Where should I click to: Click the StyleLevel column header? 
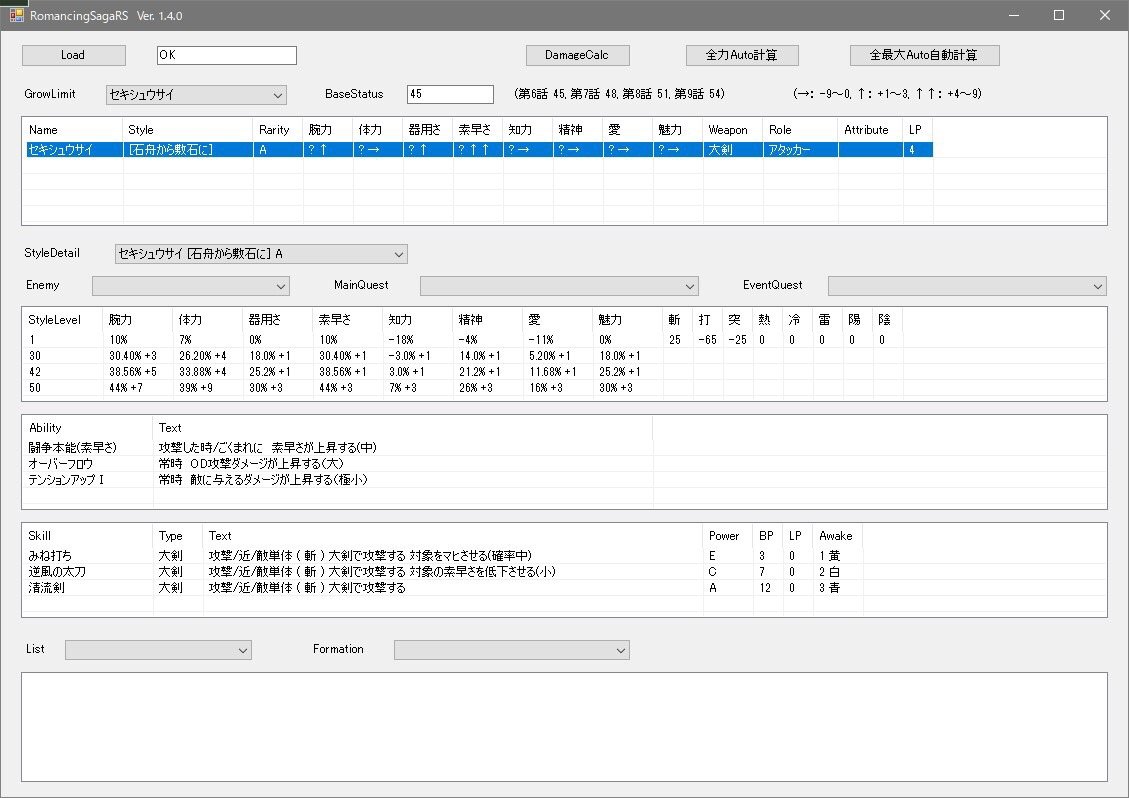63,319
